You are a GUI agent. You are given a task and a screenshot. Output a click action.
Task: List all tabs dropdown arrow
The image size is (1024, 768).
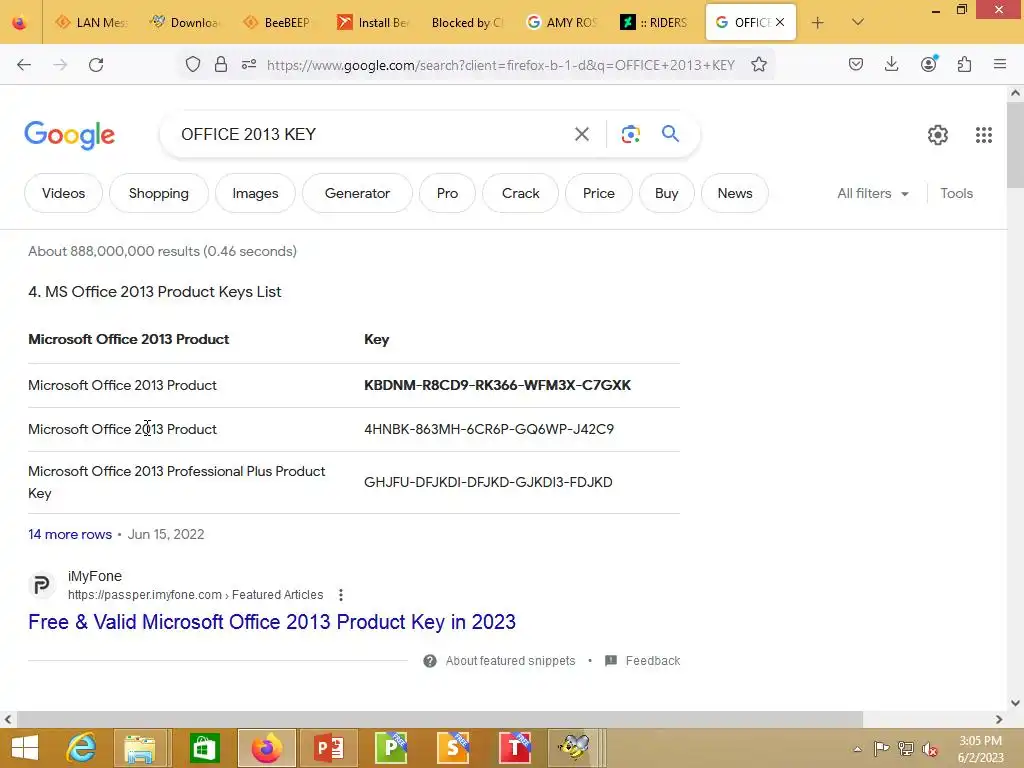857,22
